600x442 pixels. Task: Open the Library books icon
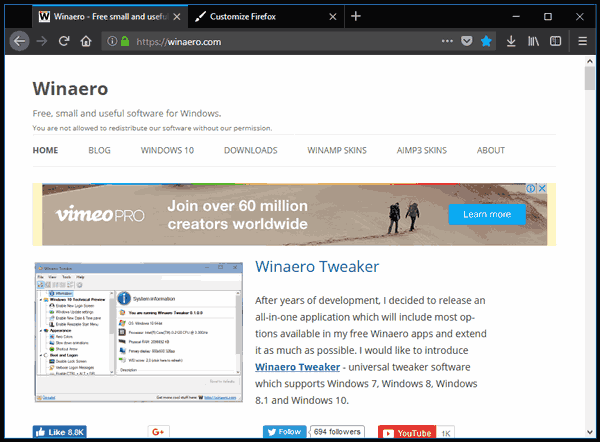(533, 41)
